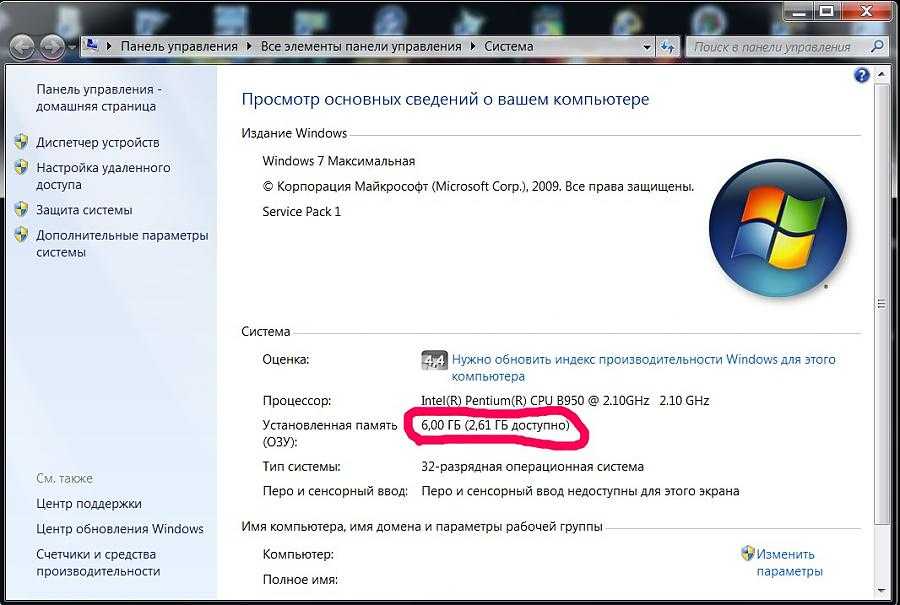Click the Windows logo image

click(x=778, y=228)
